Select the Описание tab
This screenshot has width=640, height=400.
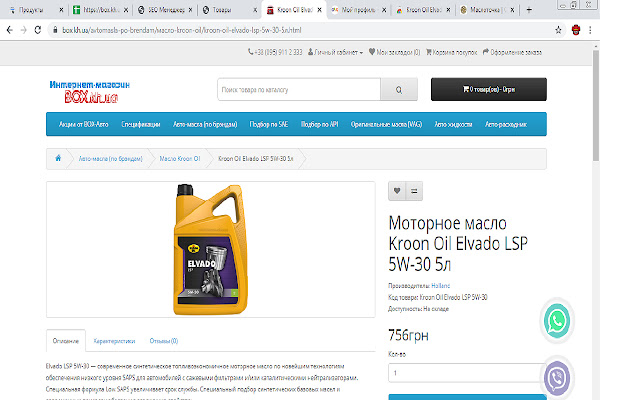pyautogui.click(x=66, y=340)
